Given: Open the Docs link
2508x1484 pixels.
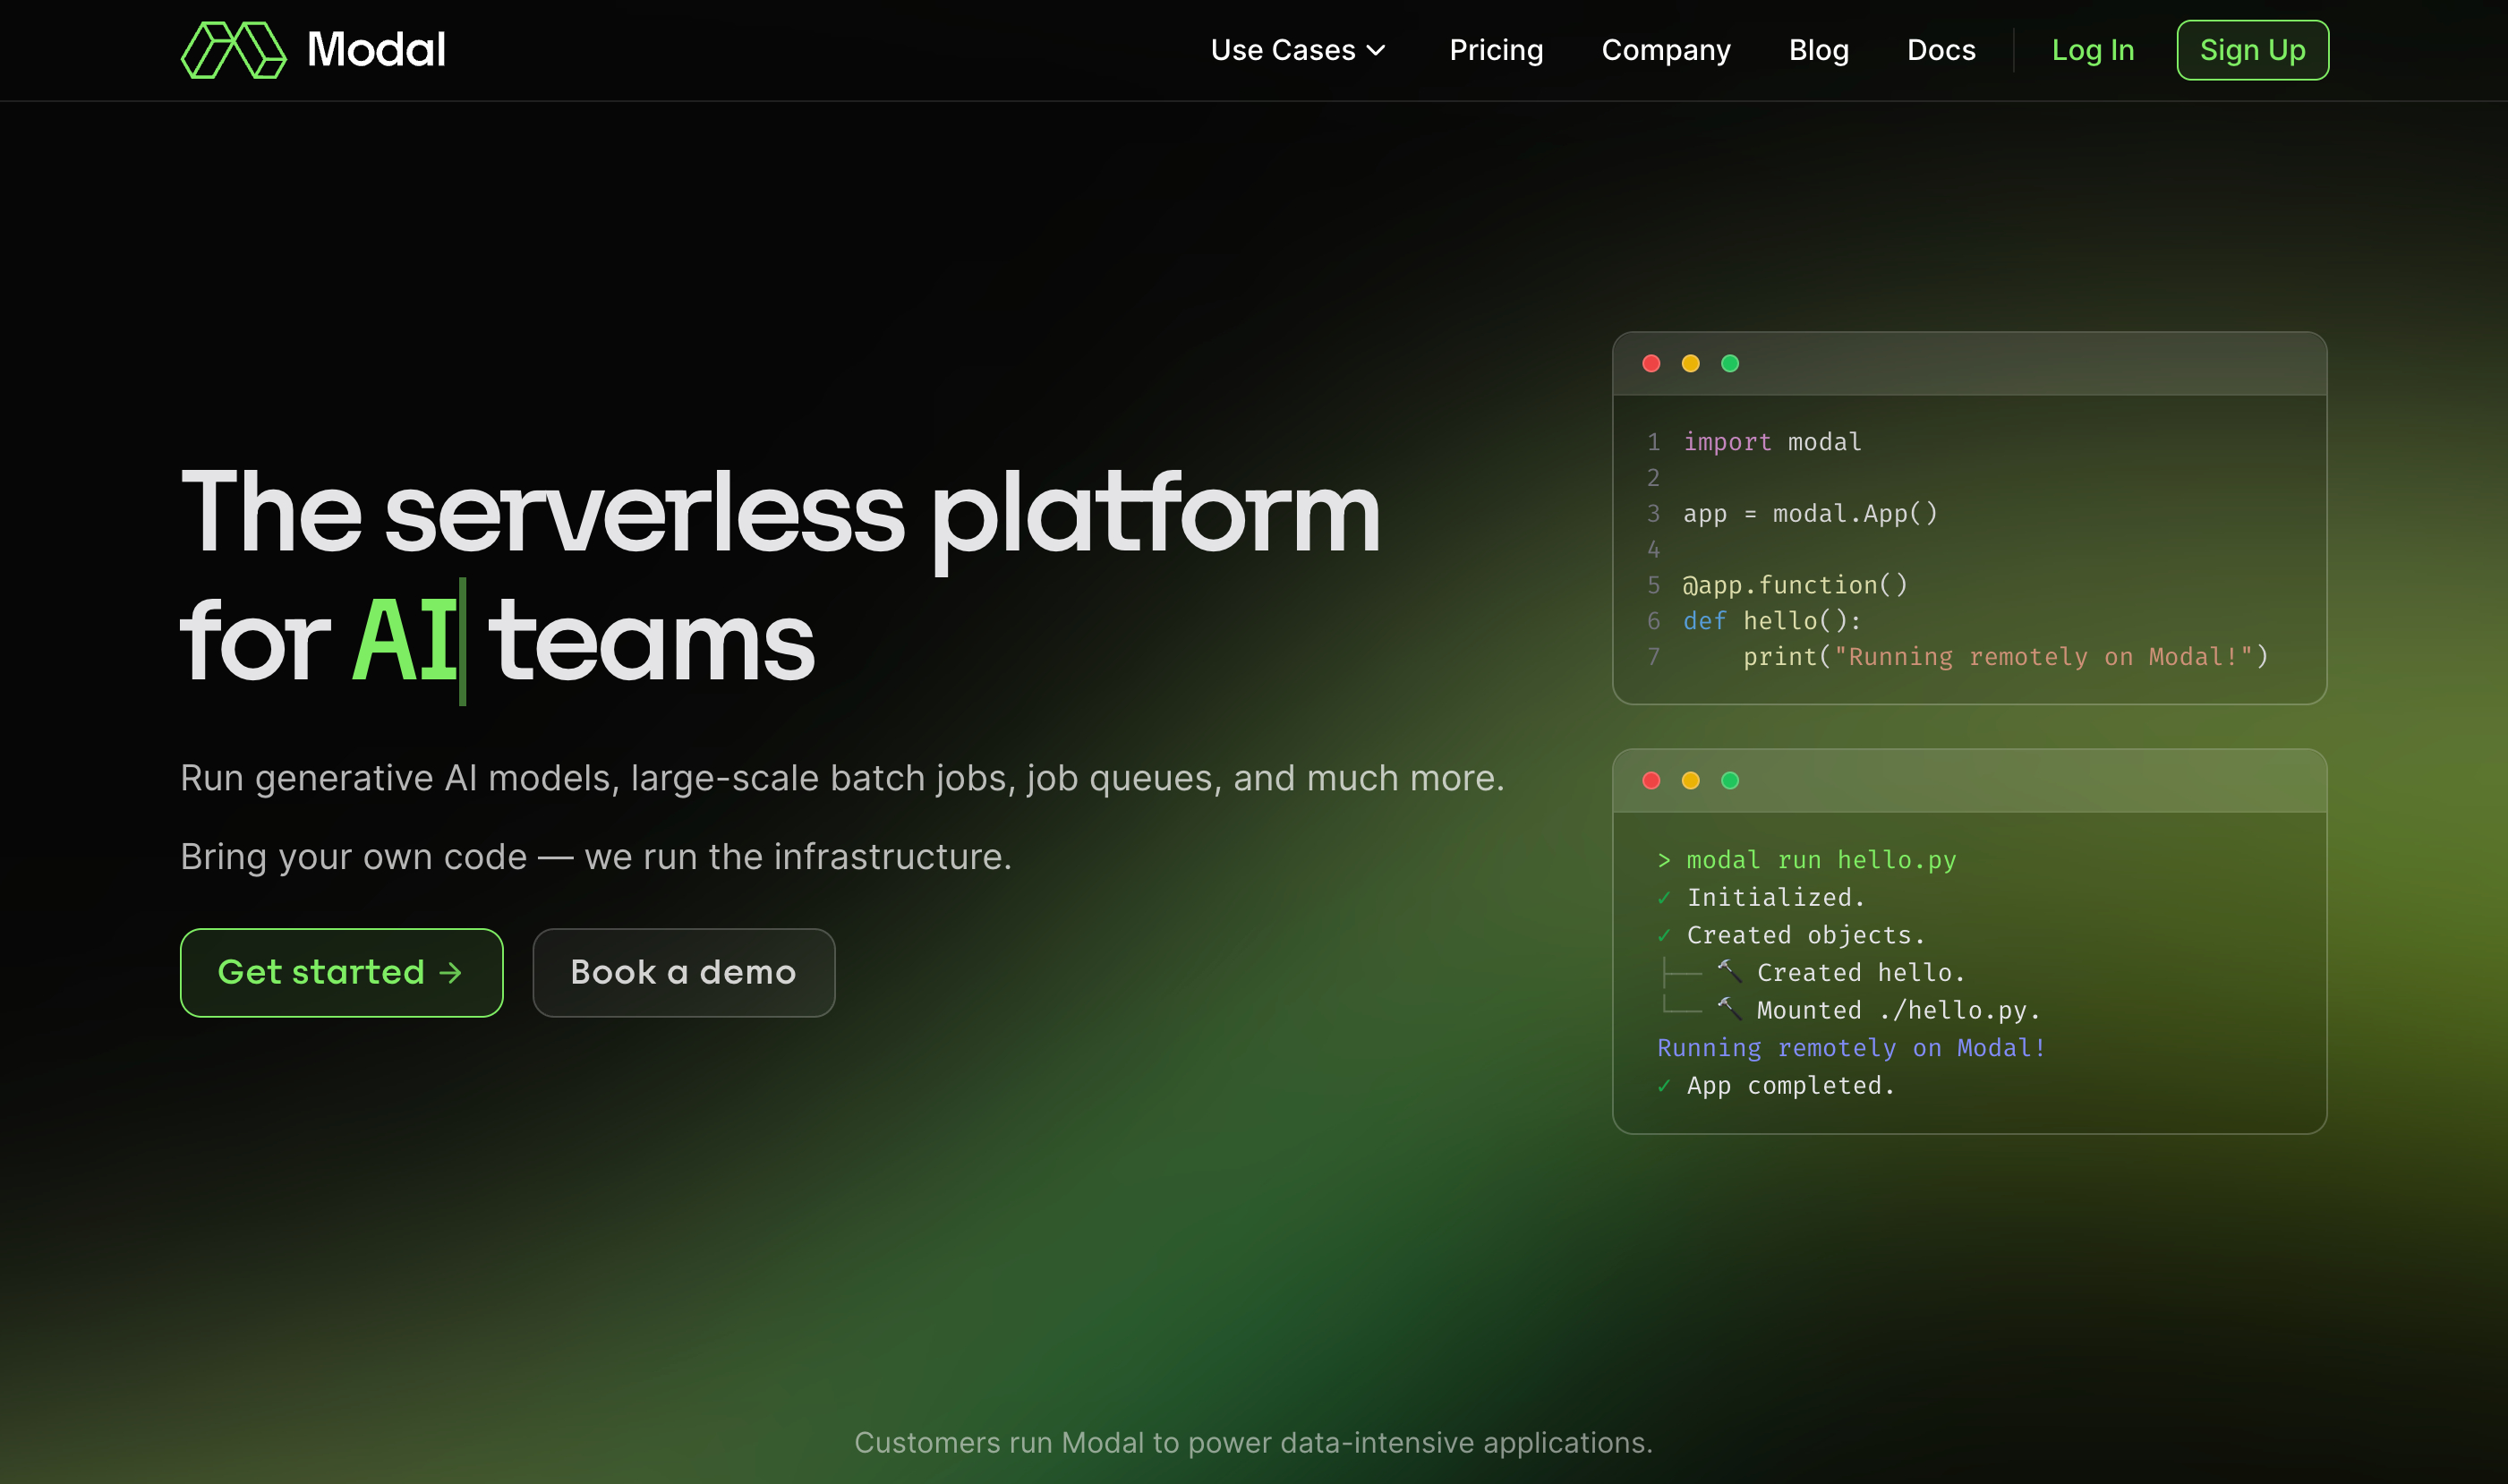Looking at the screenshot, I should 1941,50.
